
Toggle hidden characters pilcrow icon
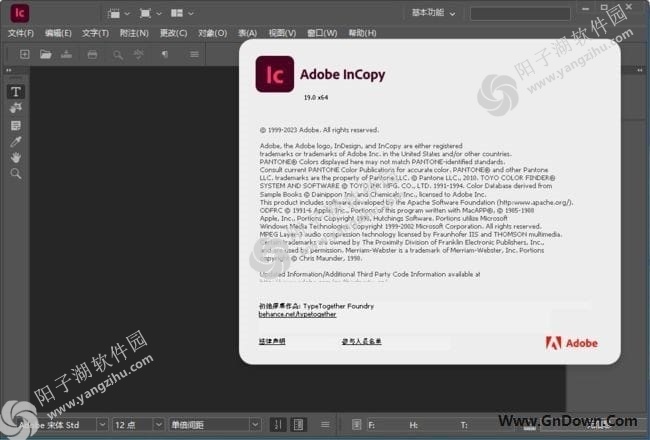pyautogui.click(x=165, y=54)
